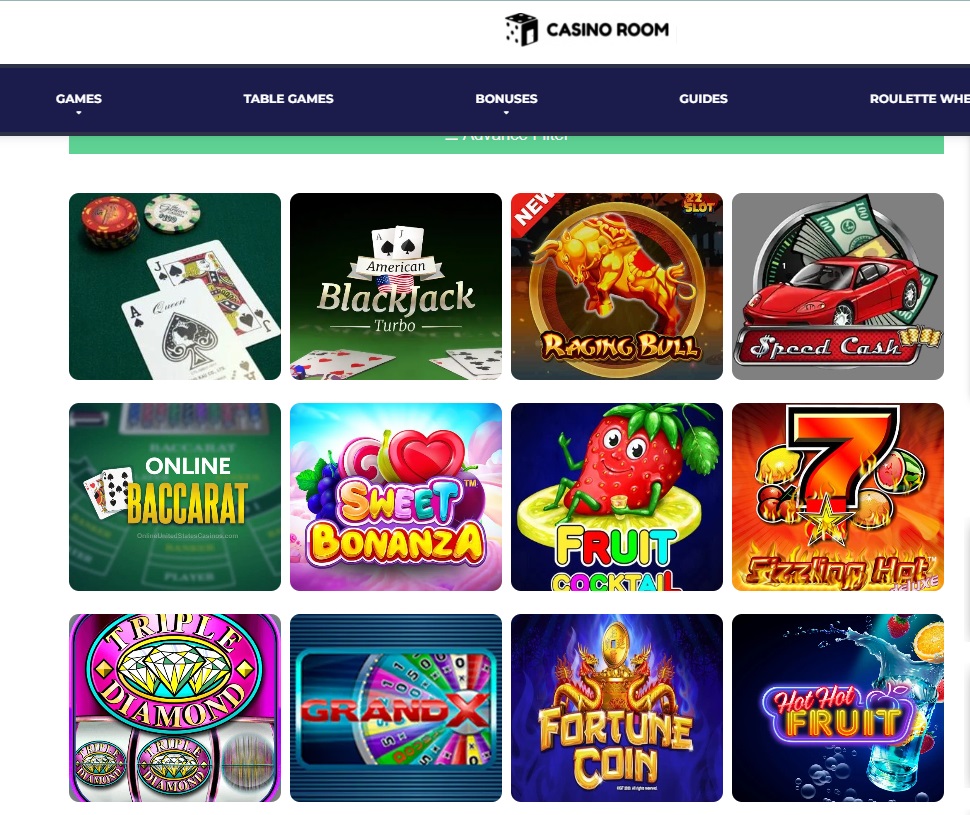This screenshot has height=815, width=970.
Task: Open the Fortune Coin game tile
Action: pos(617,708)
